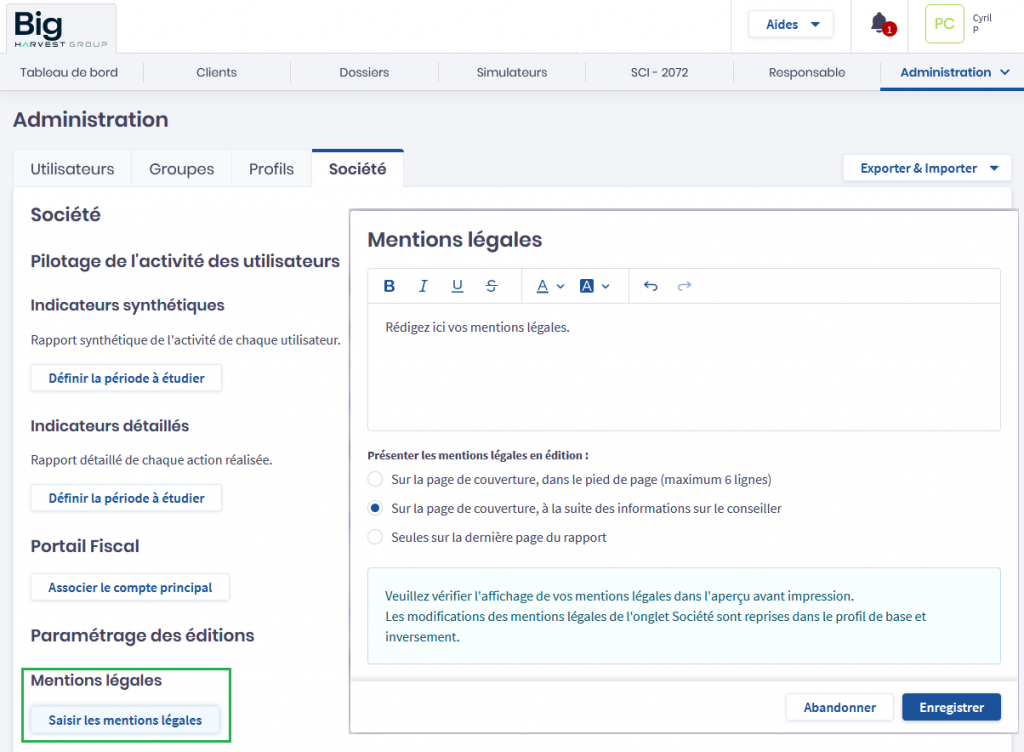Undo the last edit in editor
Screen dimensions: 1024x752
pyautogui.click(x=651, y=286)
